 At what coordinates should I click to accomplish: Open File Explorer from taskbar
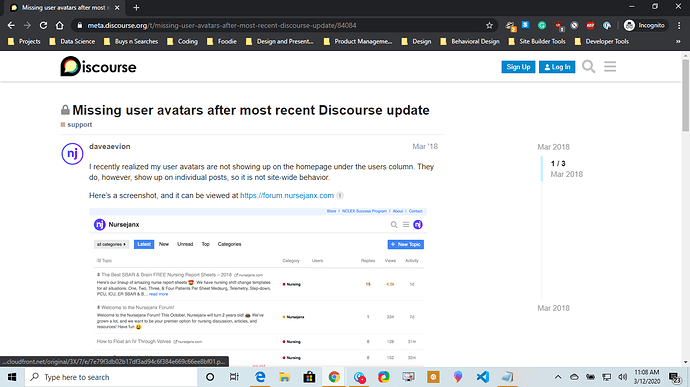(285, 377)
